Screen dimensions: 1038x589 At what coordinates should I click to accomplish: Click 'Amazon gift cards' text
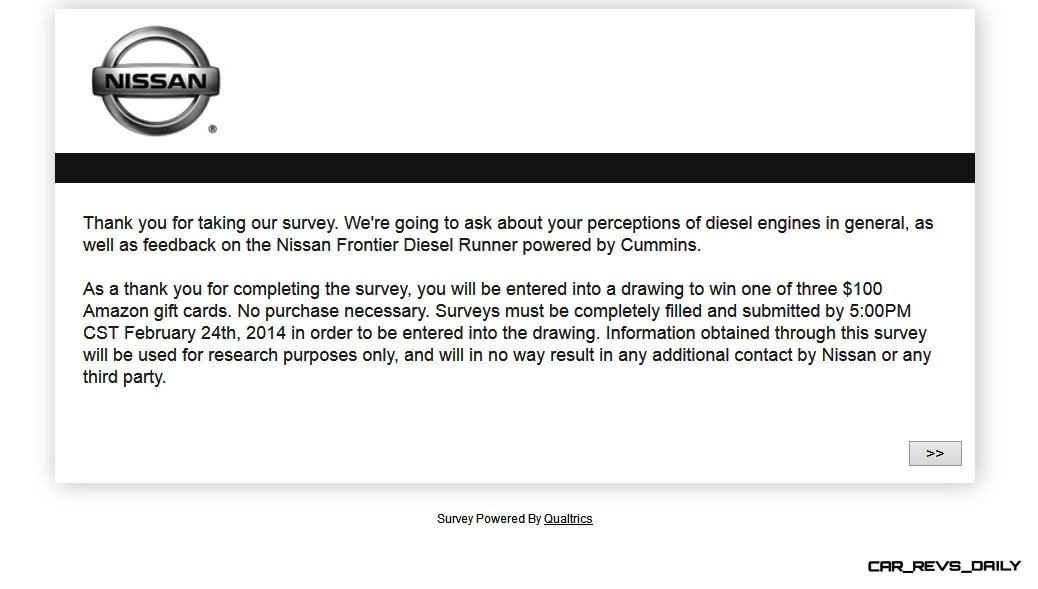[x=157, y=311]
